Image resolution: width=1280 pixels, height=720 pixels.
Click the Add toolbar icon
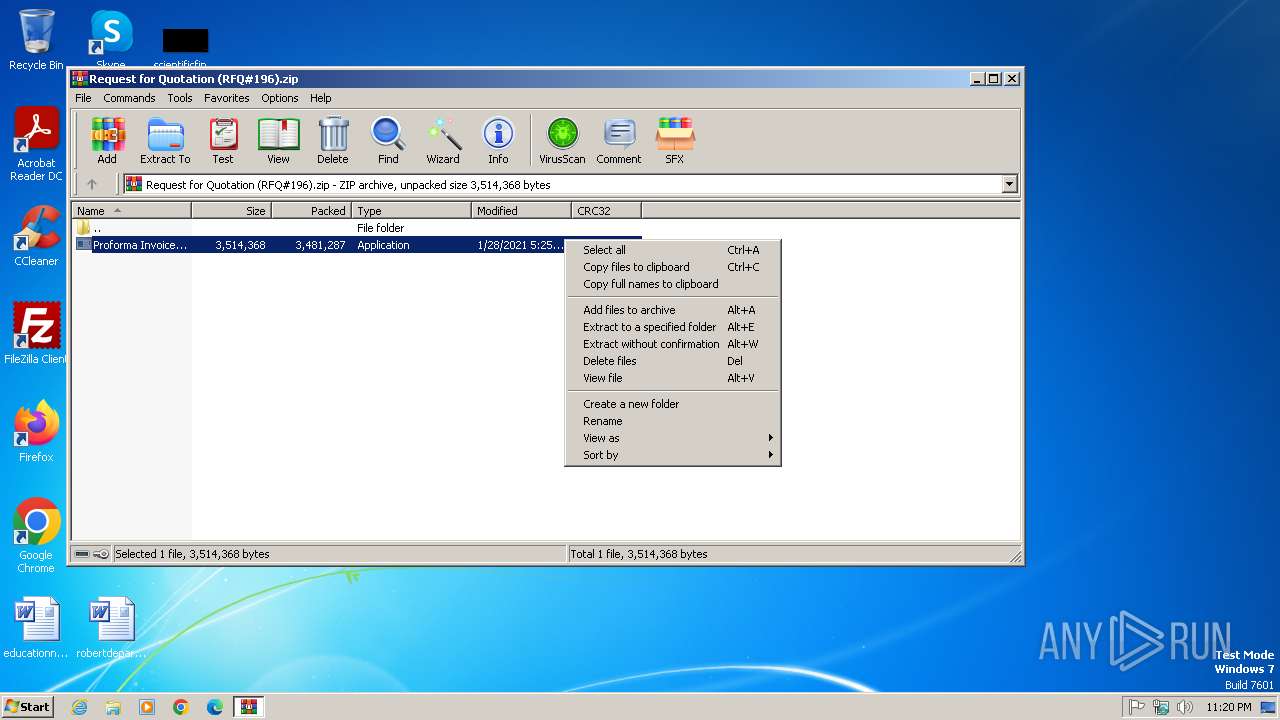[107, 140]
